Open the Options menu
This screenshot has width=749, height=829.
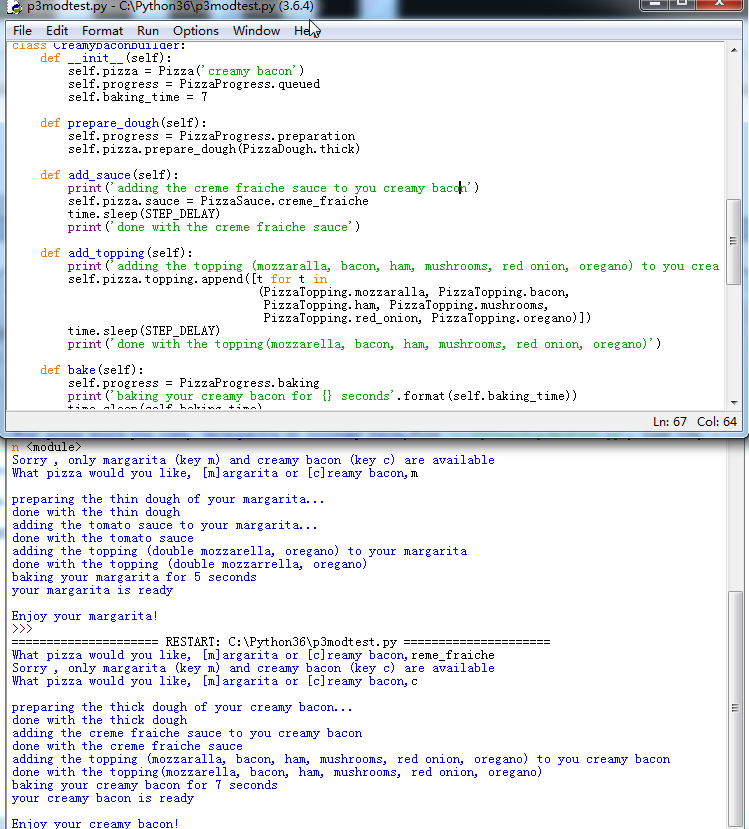click(196, 31)
